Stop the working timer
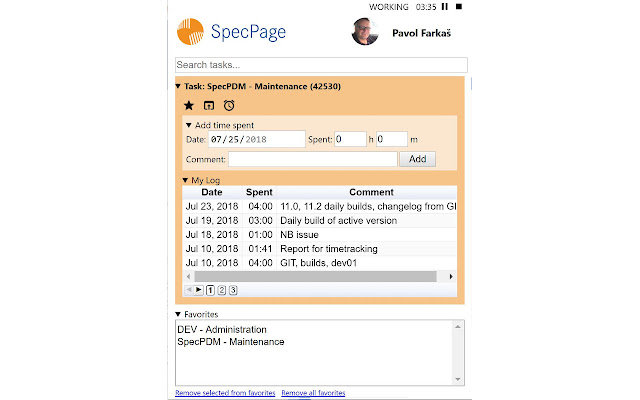Image resolution: width=640 pixels, height=400 pixels. click(x=459, y=7)
